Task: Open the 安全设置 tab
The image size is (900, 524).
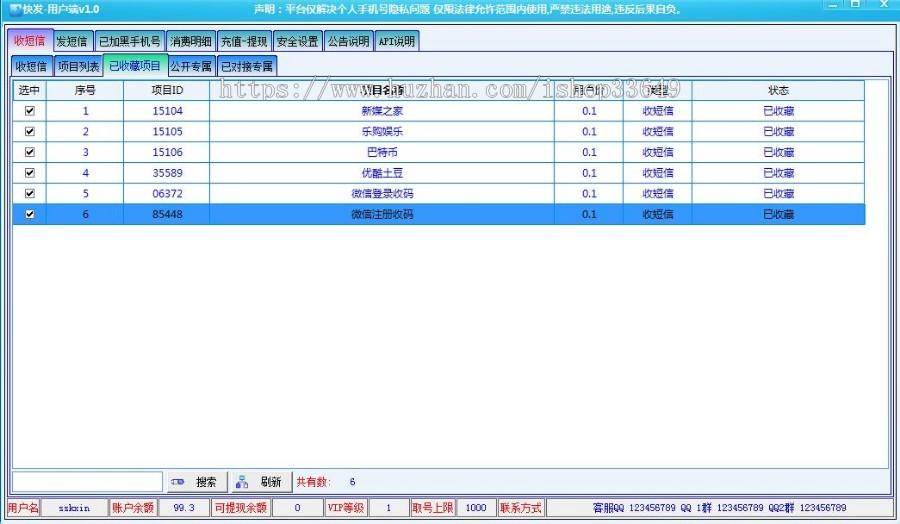Action: click(x=297, y=42)
